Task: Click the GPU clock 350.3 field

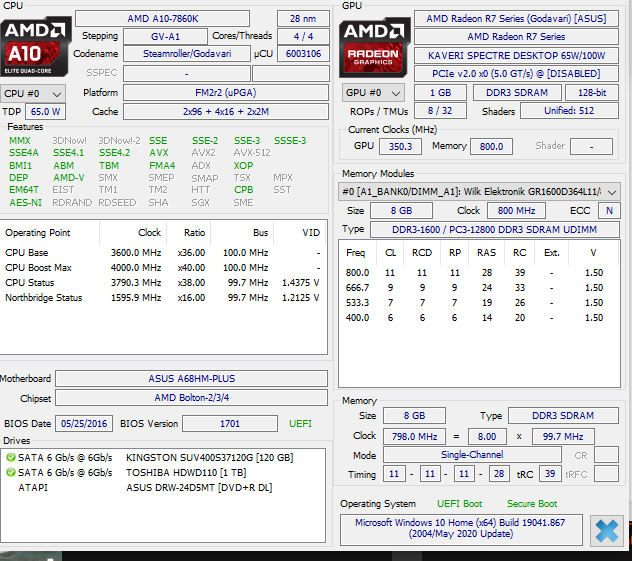Action: 400,146
